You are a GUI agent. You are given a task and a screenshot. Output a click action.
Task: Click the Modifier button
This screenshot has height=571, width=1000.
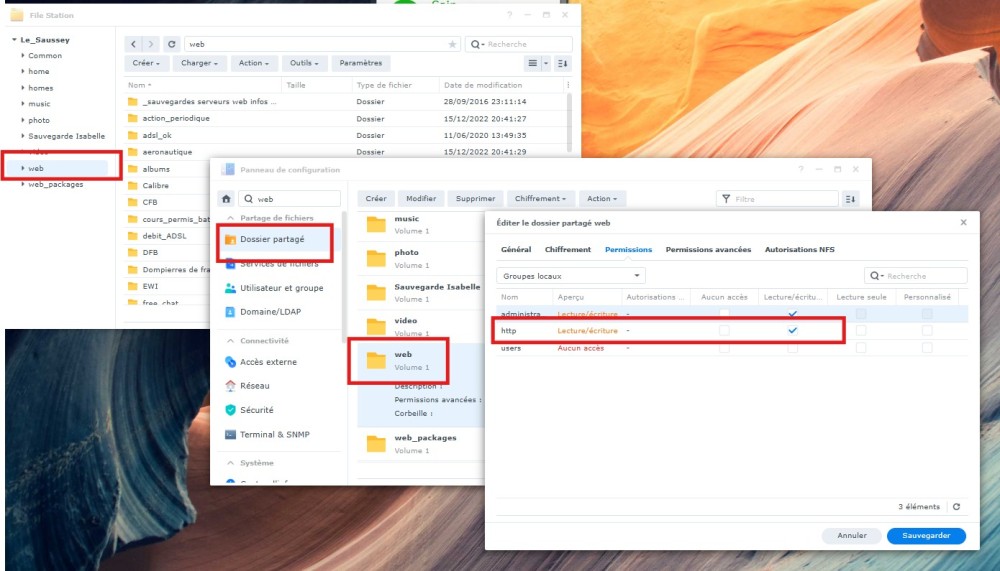tap(421, 199)
